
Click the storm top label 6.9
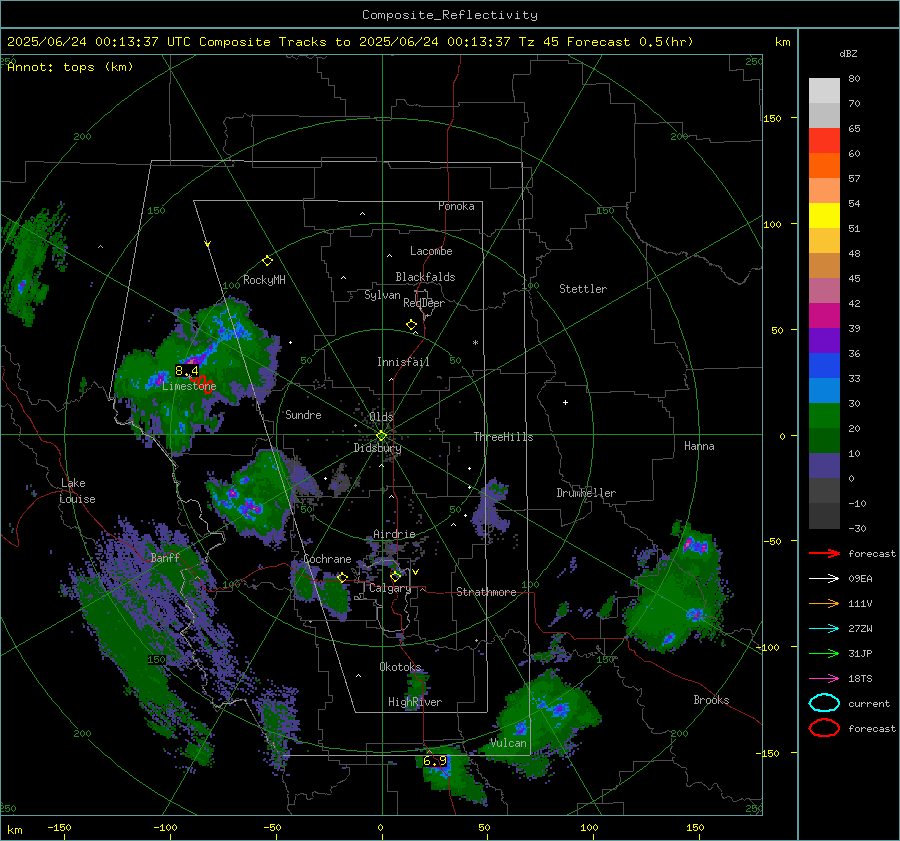435,761
